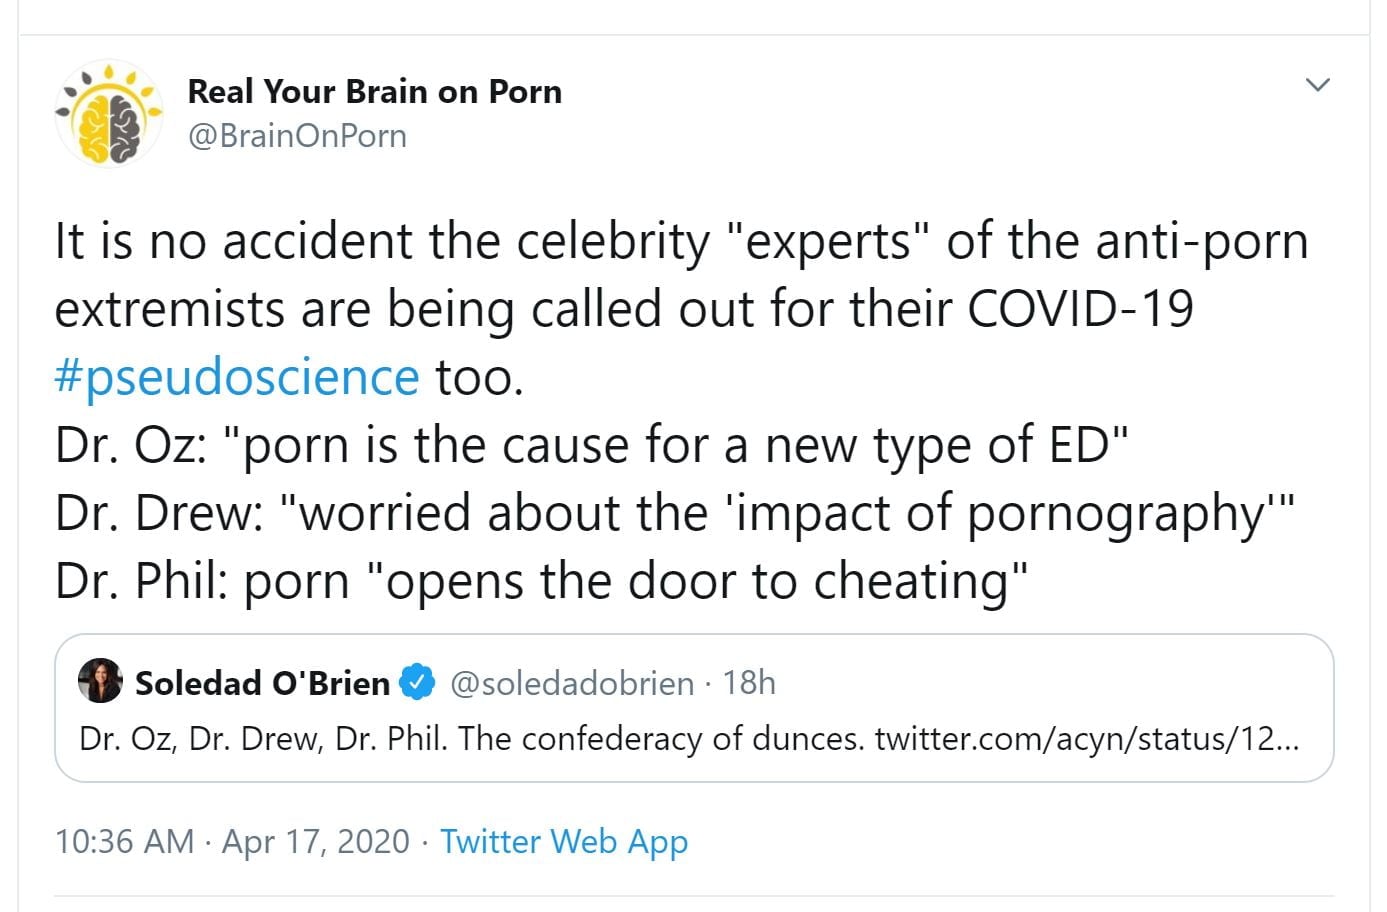Image resolution: width=1387 pixels, height=912 pixels.
Task: Open the 10:36 AM tweet timestamp
Action: tap(124, 842)
